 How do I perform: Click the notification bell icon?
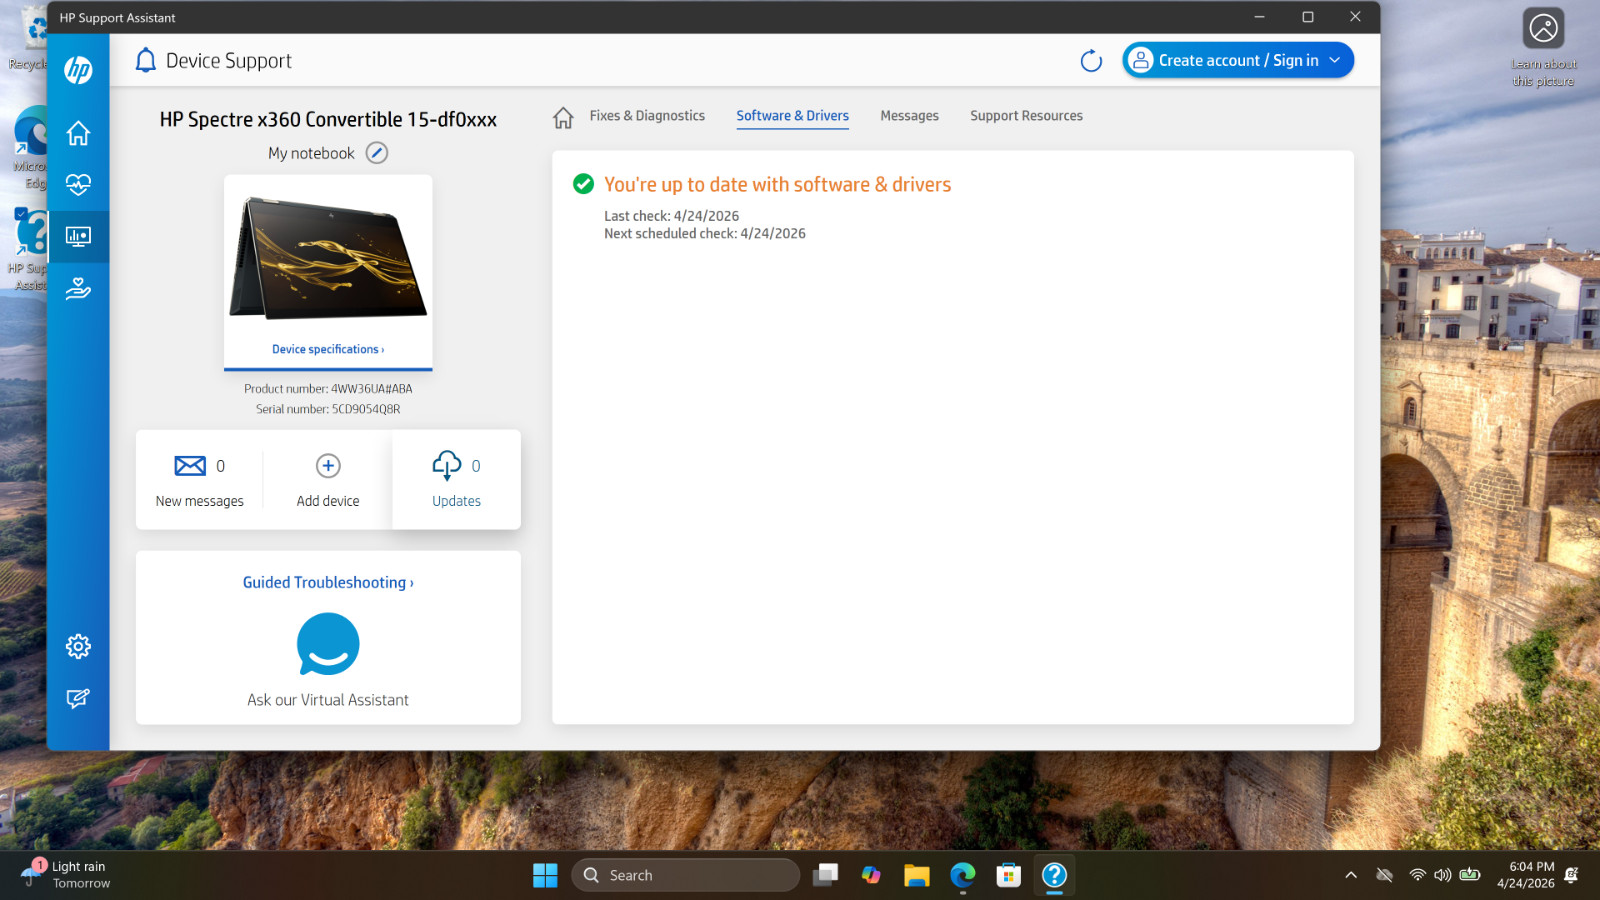pos(146,60)
